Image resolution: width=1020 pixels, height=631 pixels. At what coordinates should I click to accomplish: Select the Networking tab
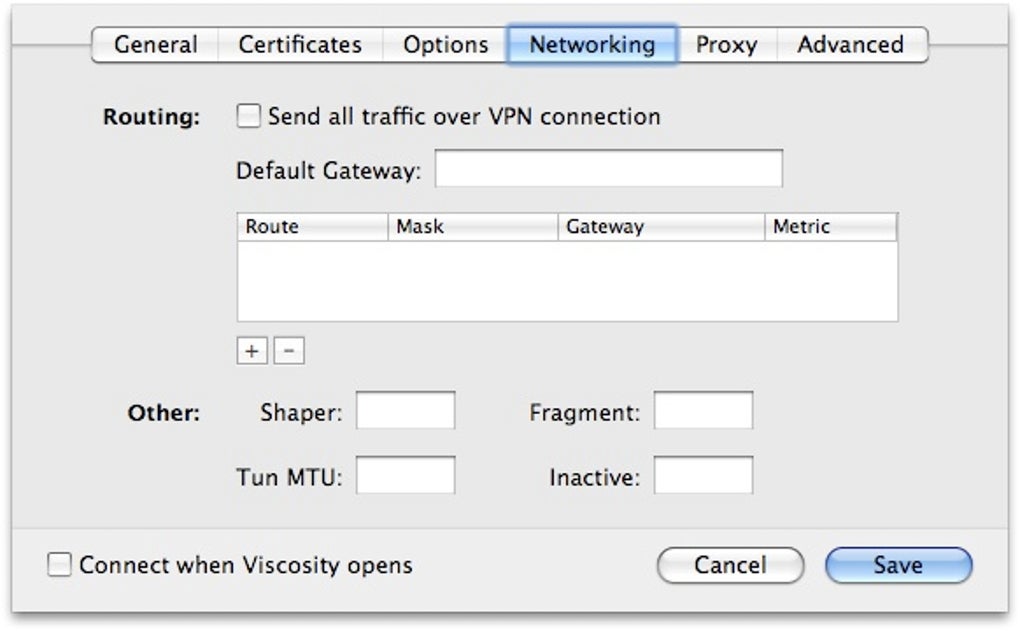(592, 45)
